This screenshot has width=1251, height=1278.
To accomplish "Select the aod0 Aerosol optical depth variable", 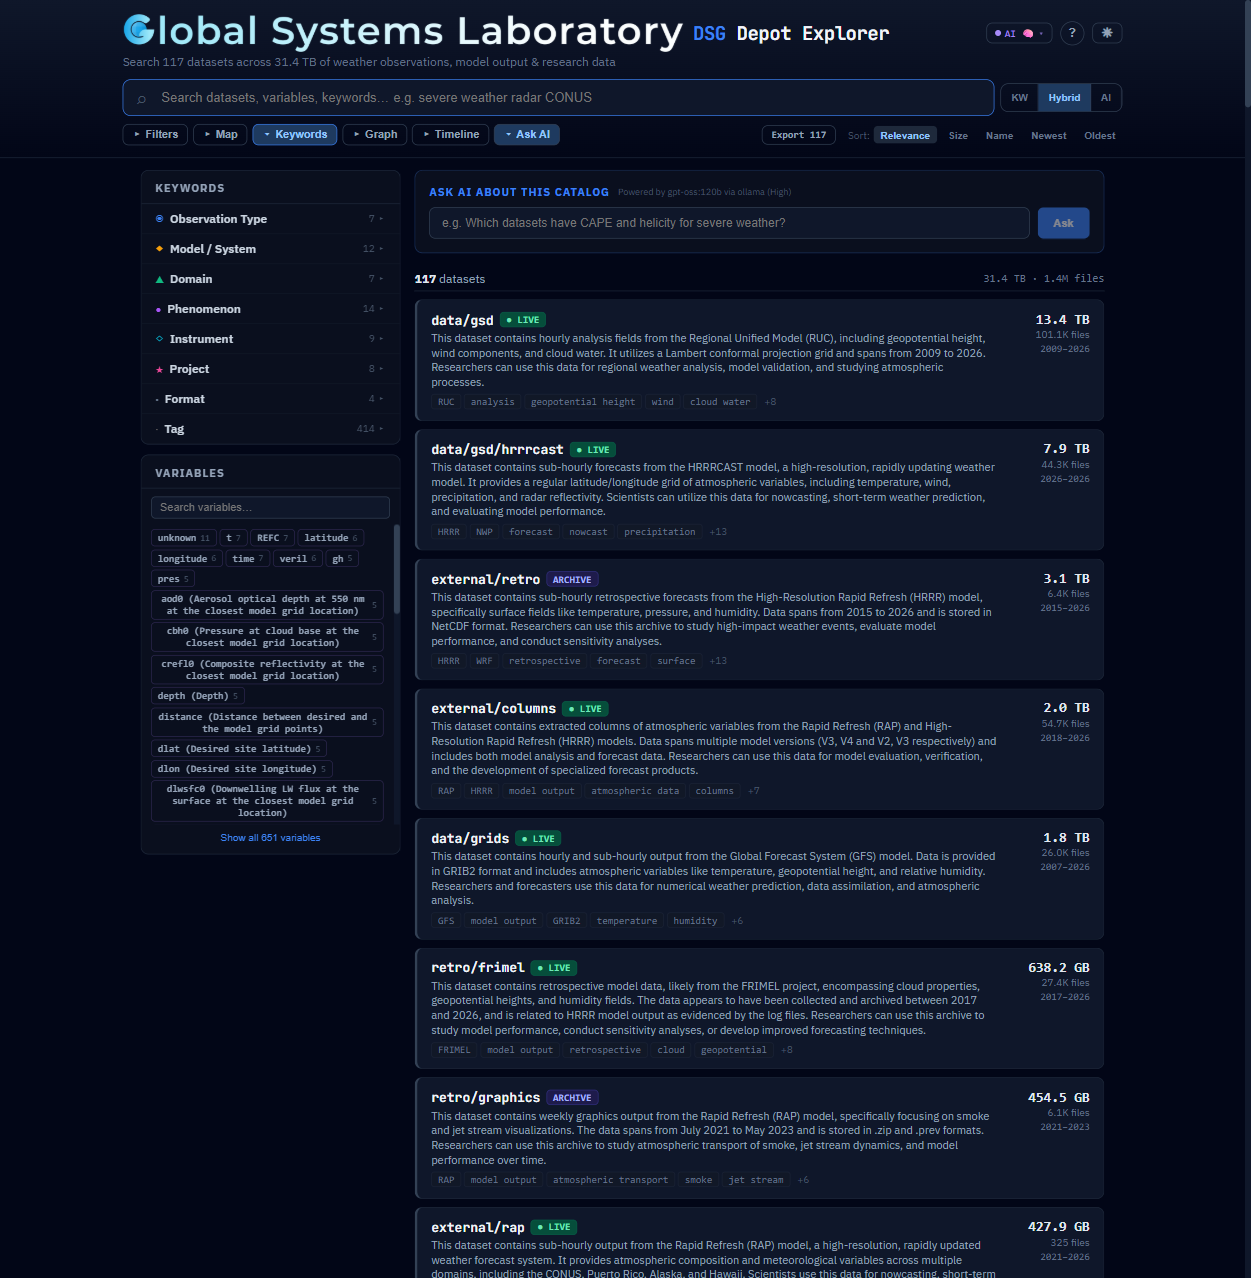I will (267, 605).
